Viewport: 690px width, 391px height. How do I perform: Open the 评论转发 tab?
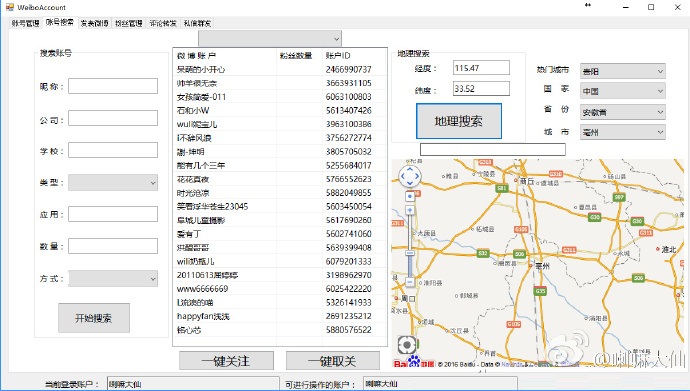coord(163,23)
